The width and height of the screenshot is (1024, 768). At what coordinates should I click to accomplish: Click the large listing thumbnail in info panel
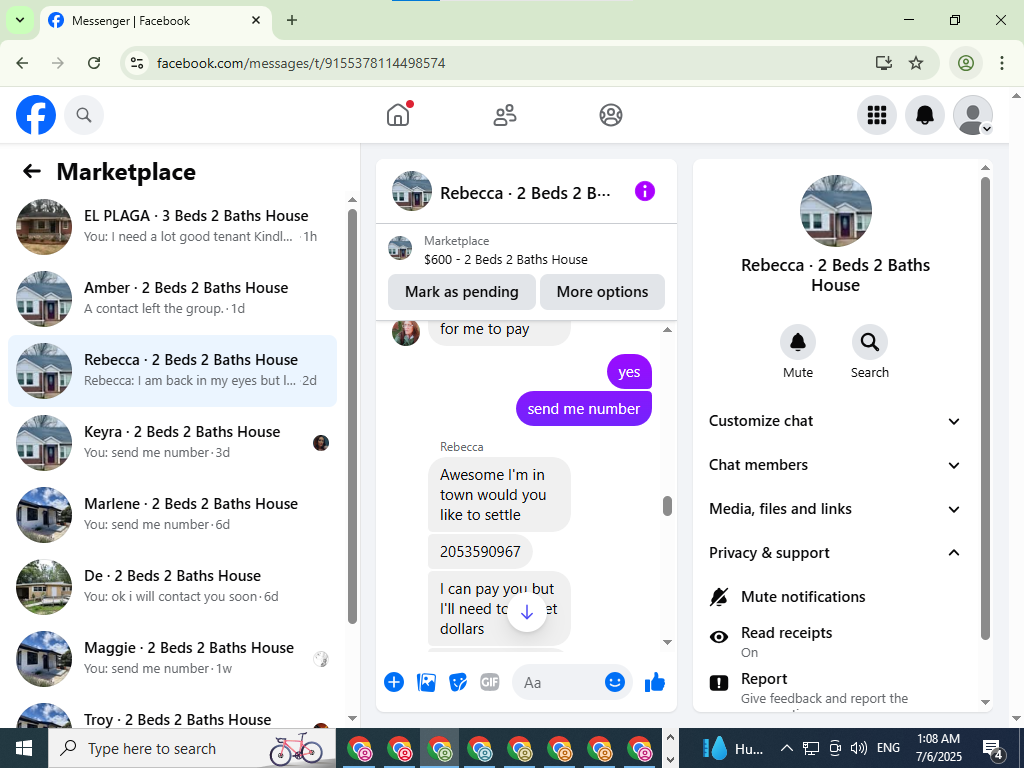point(835,211)
